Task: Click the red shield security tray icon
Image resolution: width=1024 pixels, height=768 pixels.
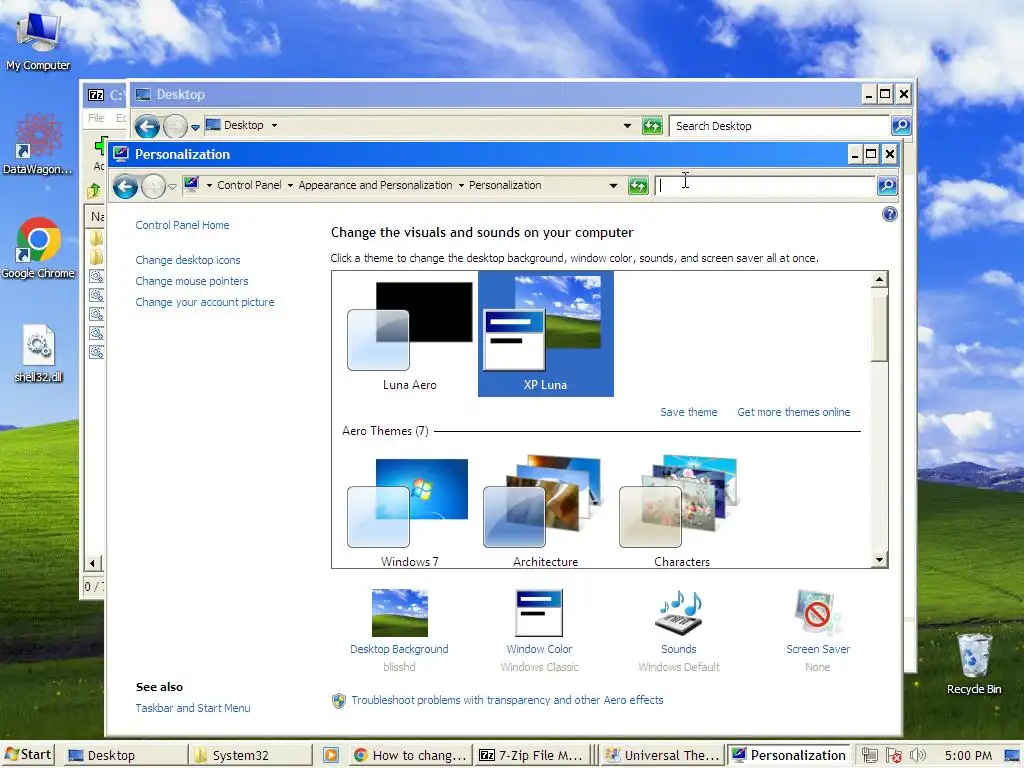Action: pyautogui.click(x=893, y=756)
